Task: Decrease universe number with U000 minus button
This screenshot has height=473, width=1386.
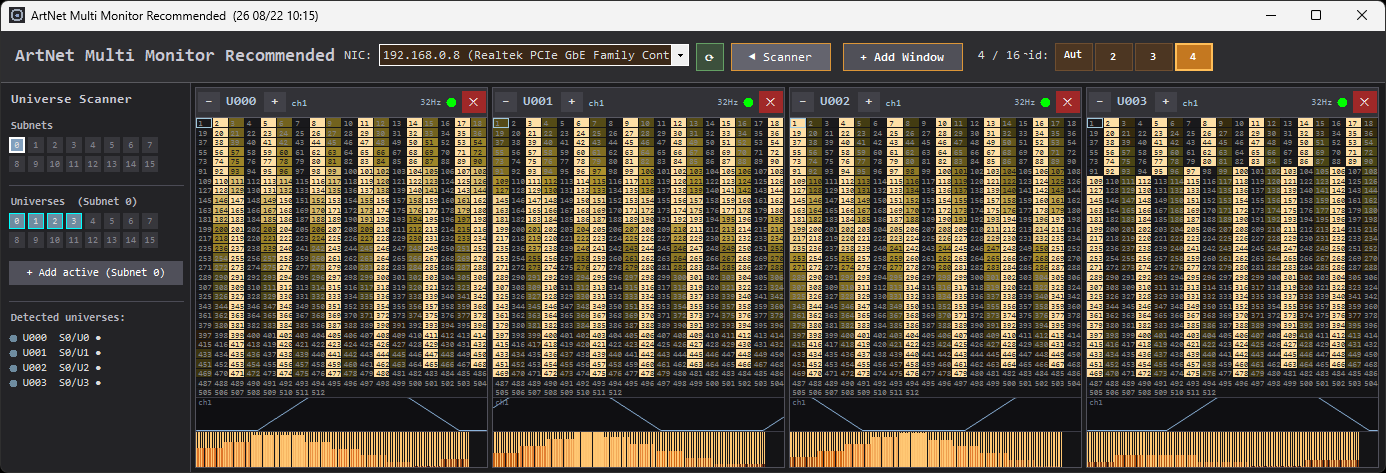Action: pyautogui.click(x=207, y=101)
